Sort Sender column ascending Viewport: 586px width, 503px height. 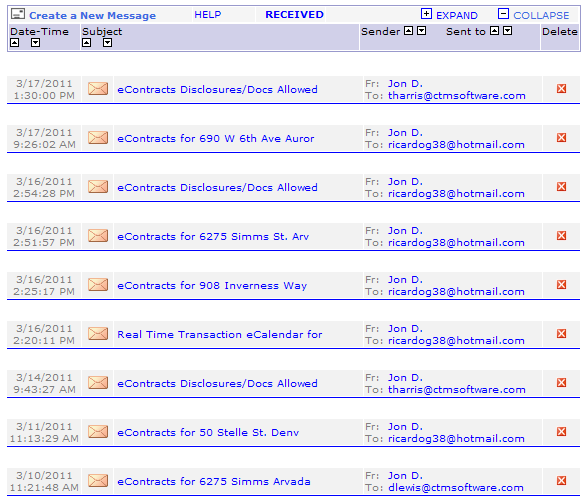point(409,31)
